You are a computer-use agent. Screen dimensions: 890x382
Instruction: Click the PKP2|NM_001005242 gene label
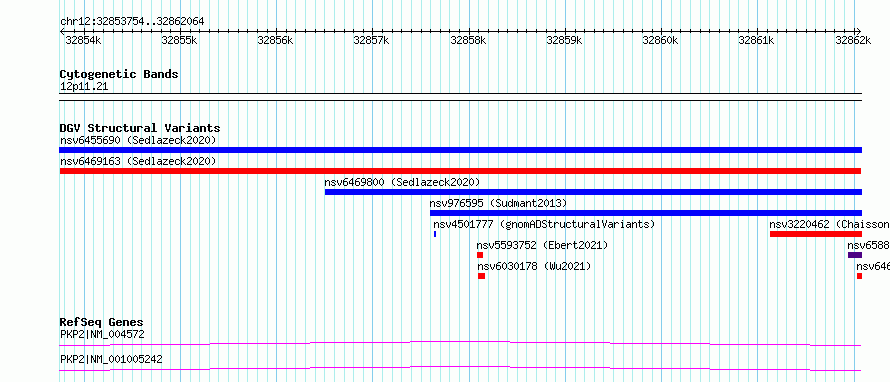(x=111, y=359)
